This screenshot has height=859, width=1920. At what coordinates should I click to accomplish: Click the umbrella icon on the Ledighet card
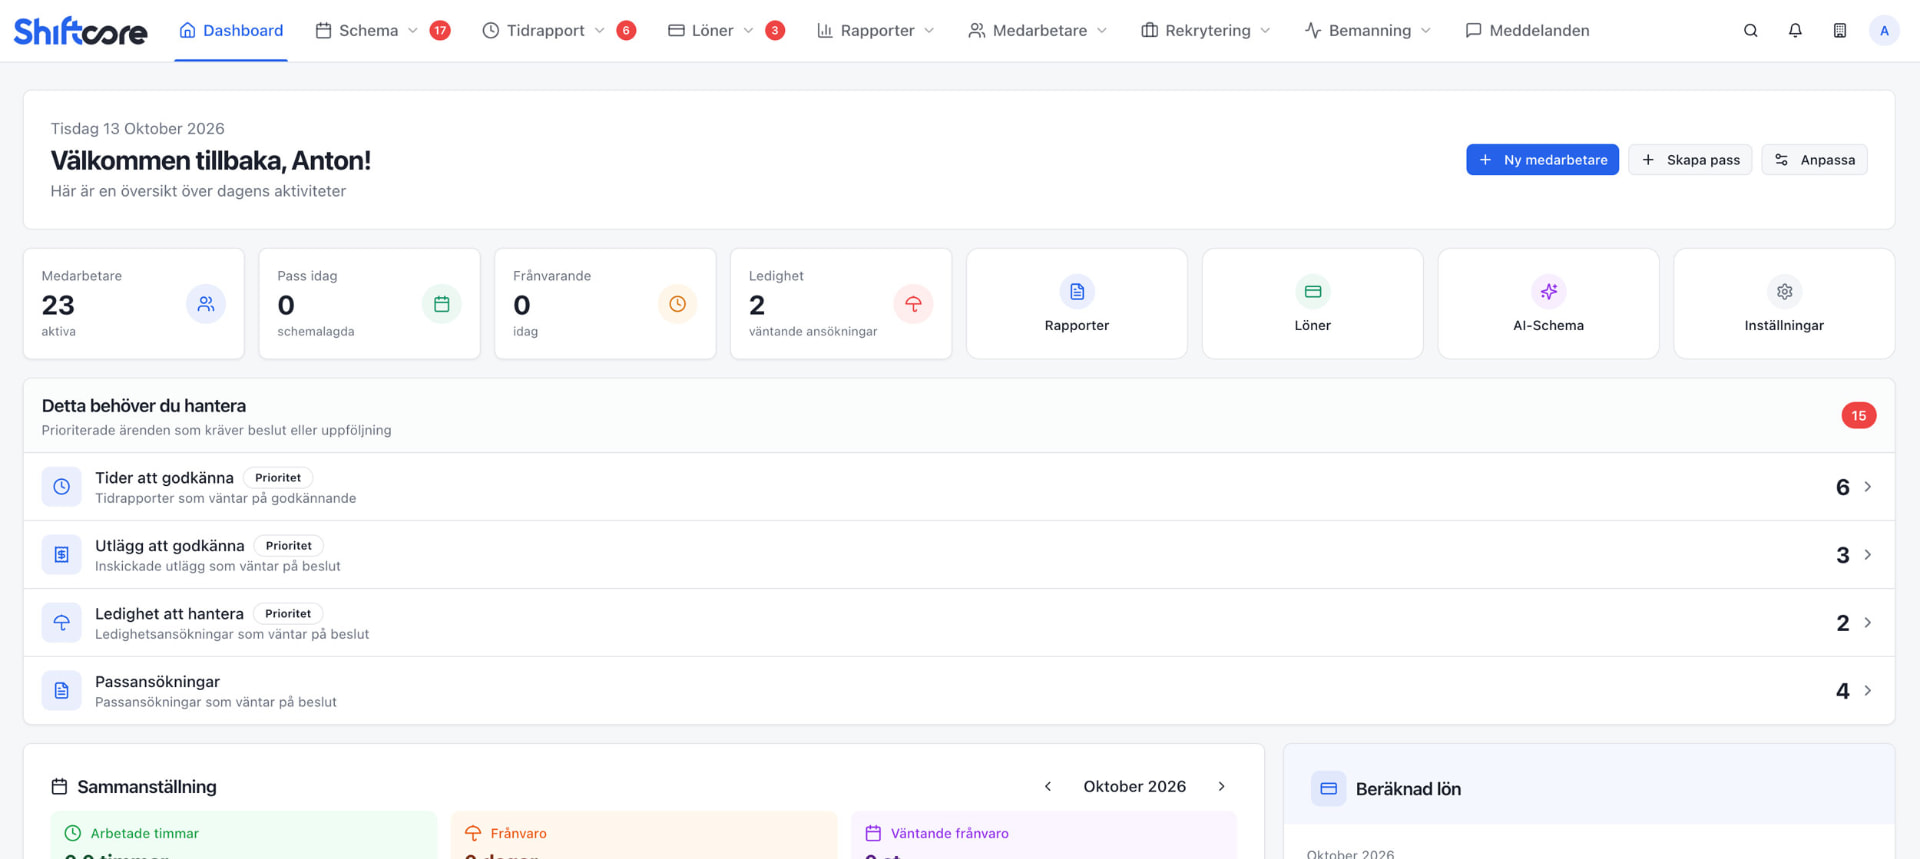pyautogui.click(x=913, y=304)
